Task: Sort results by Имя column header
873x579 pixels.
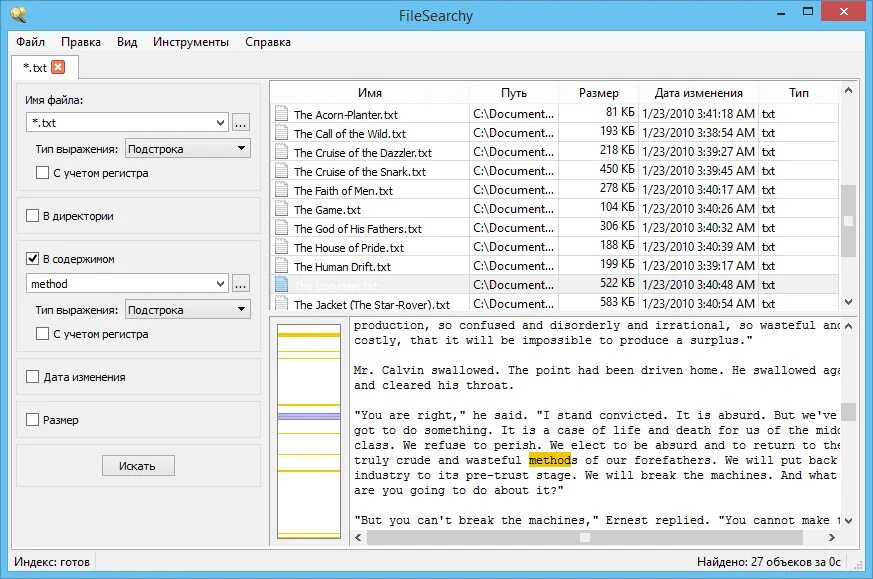Action: point(370,93)
